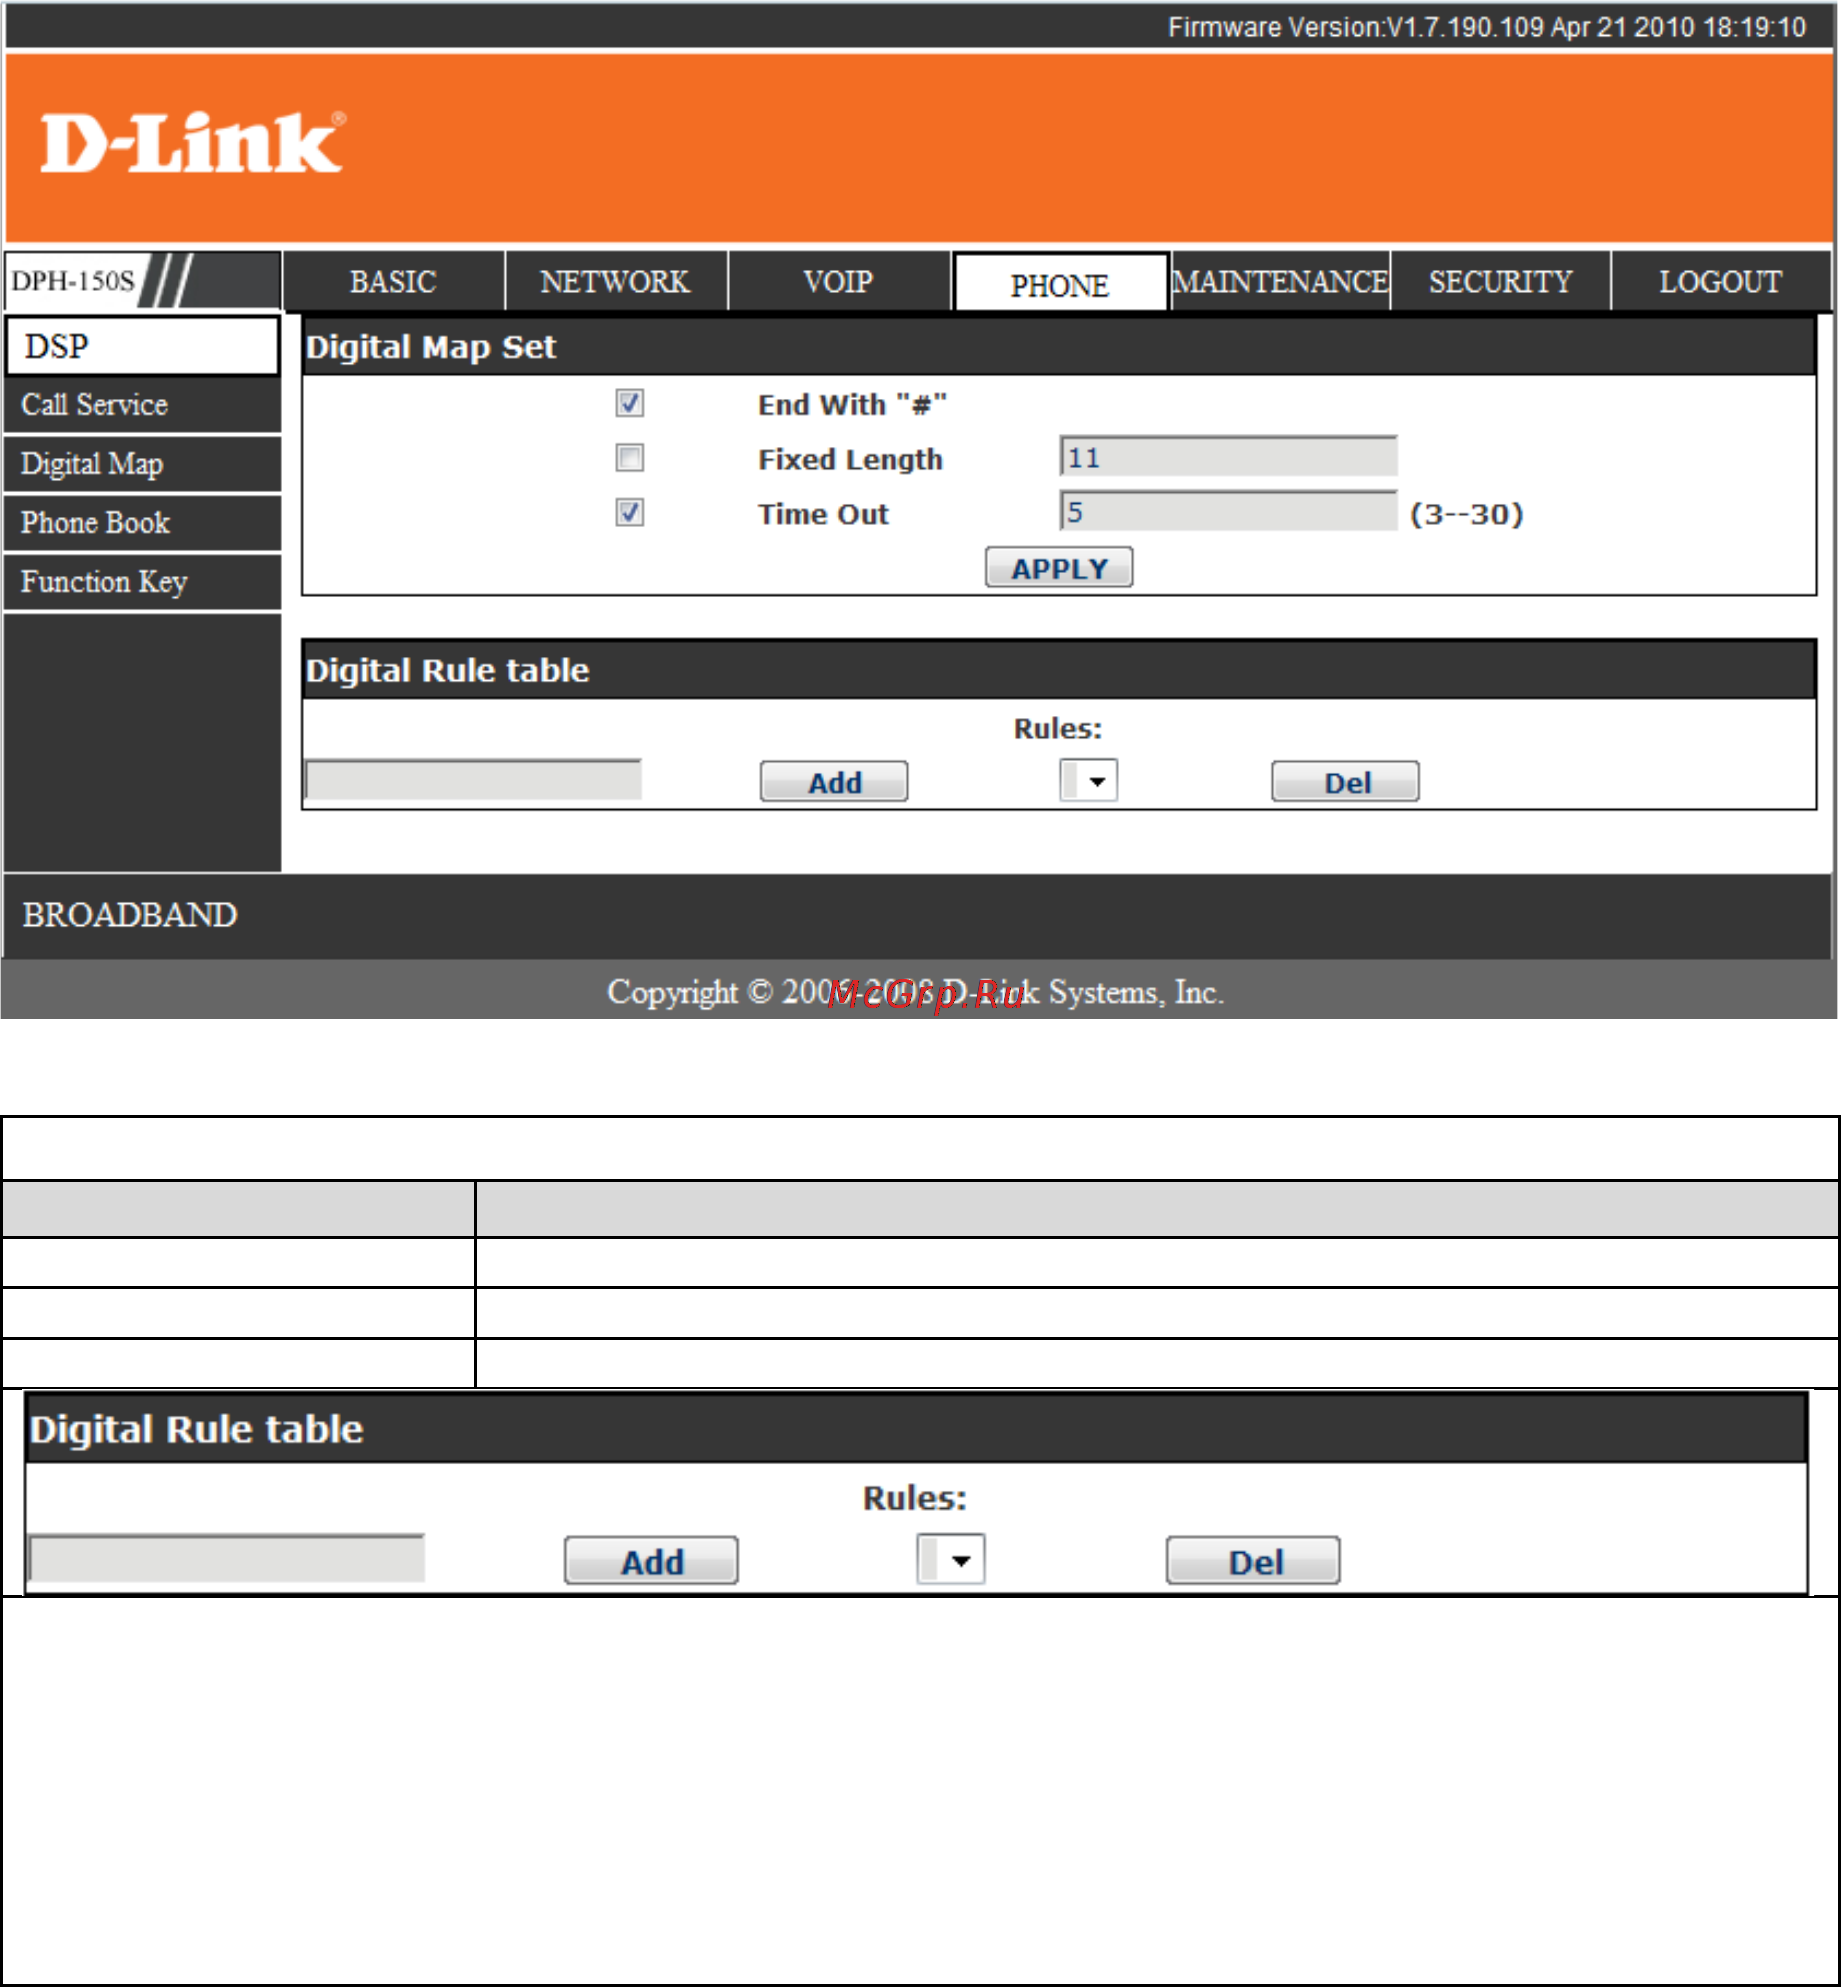Click the DPH-150S model label
Image resolution: width=1841 pixels, height=1987 pixels.
tap(72, 281)
